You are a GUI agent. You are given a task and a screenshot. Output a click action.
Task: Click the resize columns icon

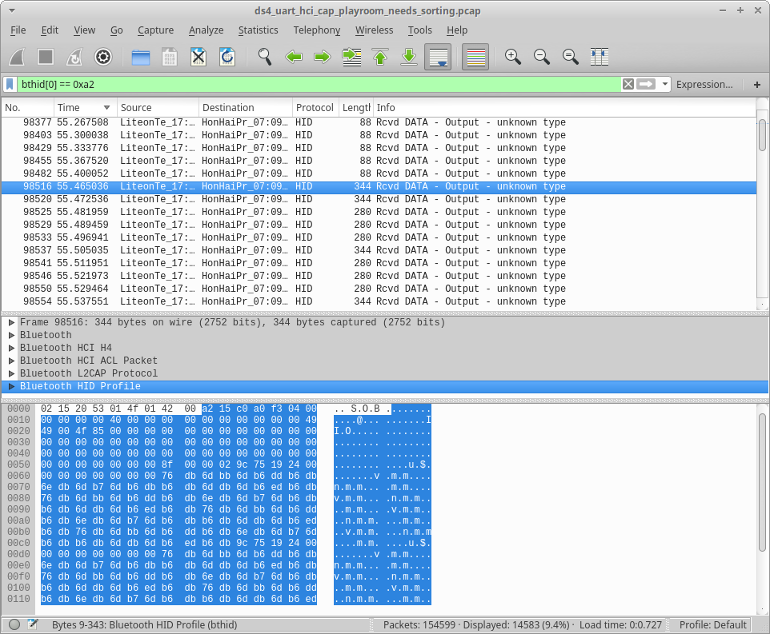click(x=600, y=57)
